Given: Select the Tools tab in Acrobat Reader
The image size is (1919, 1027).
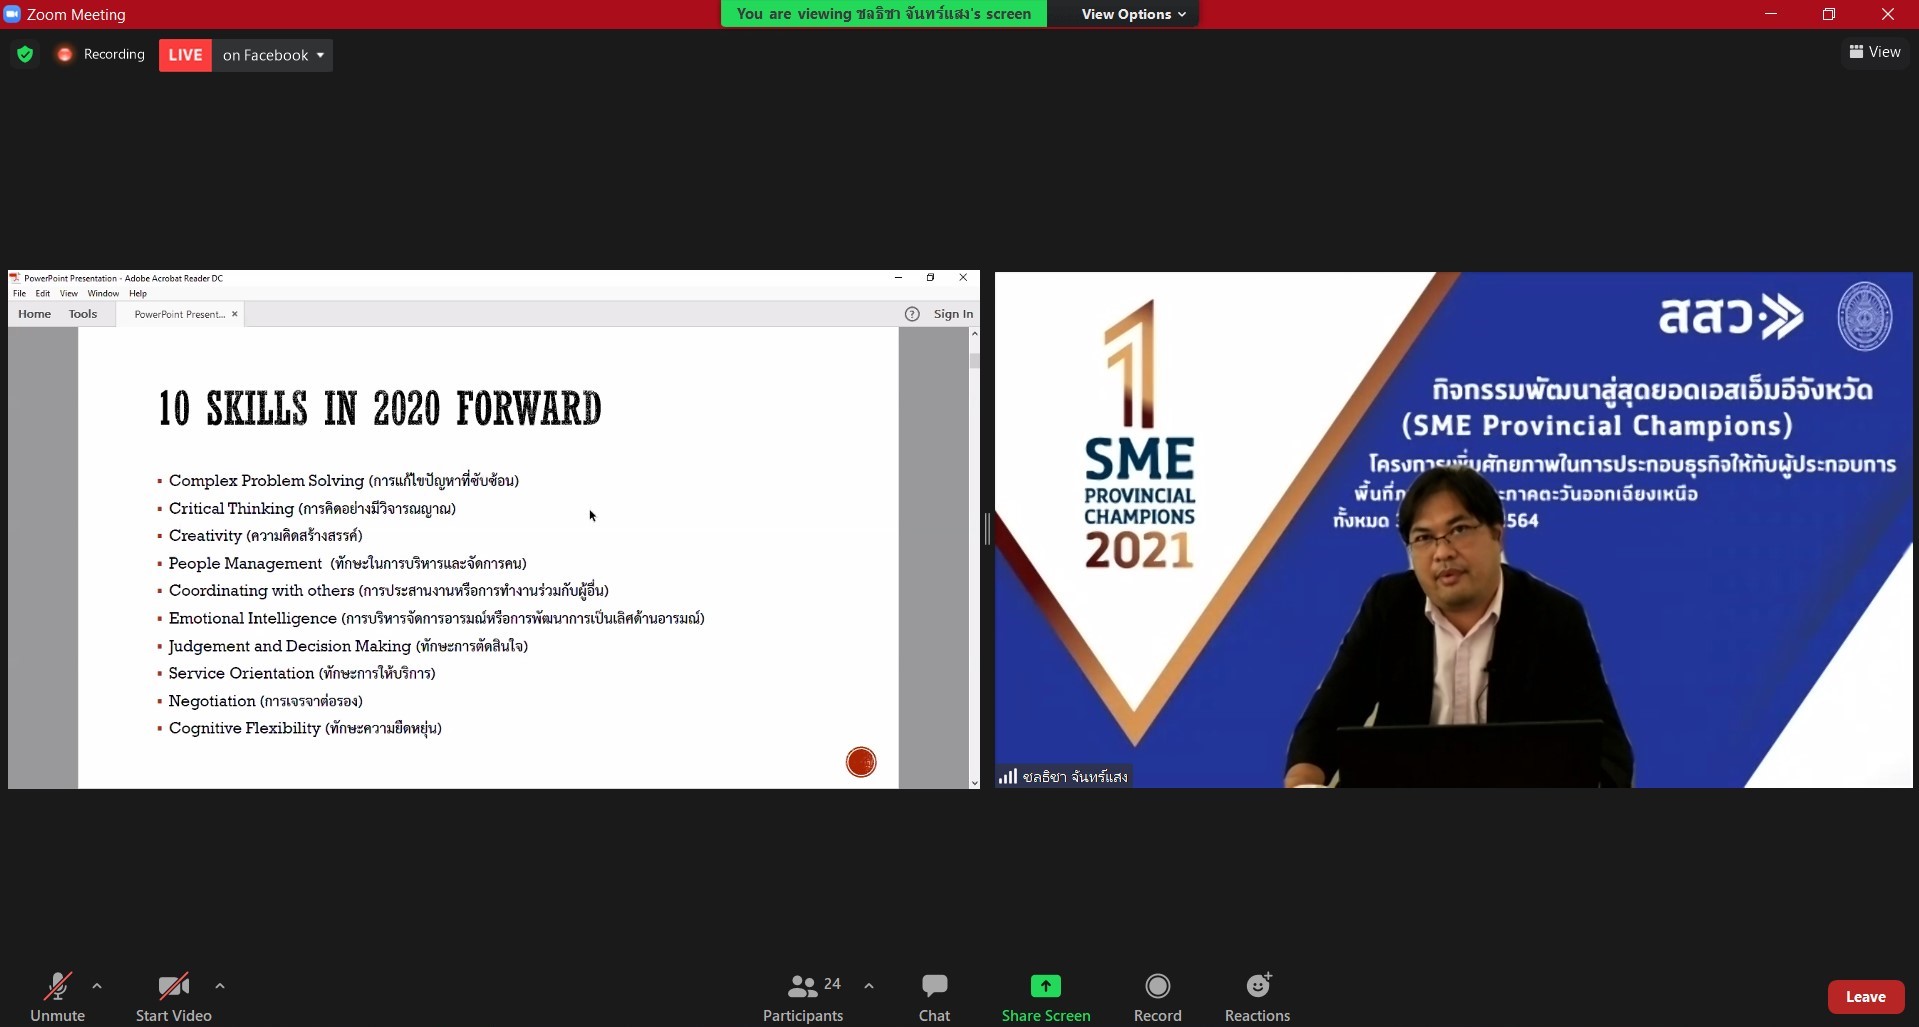Looking at the screenshot, I should tap(83, 314).
